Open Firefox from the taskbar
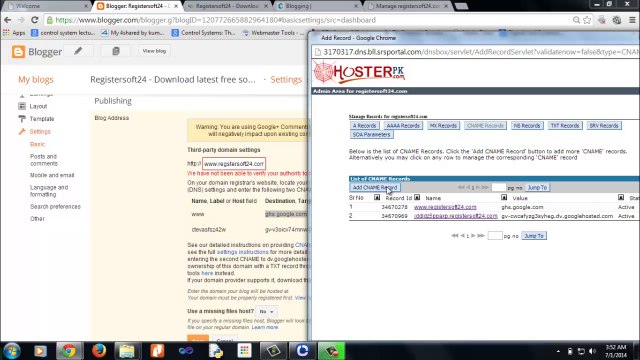Image resolution: width=640 pixels, height=360 pixels. point(98,351)
